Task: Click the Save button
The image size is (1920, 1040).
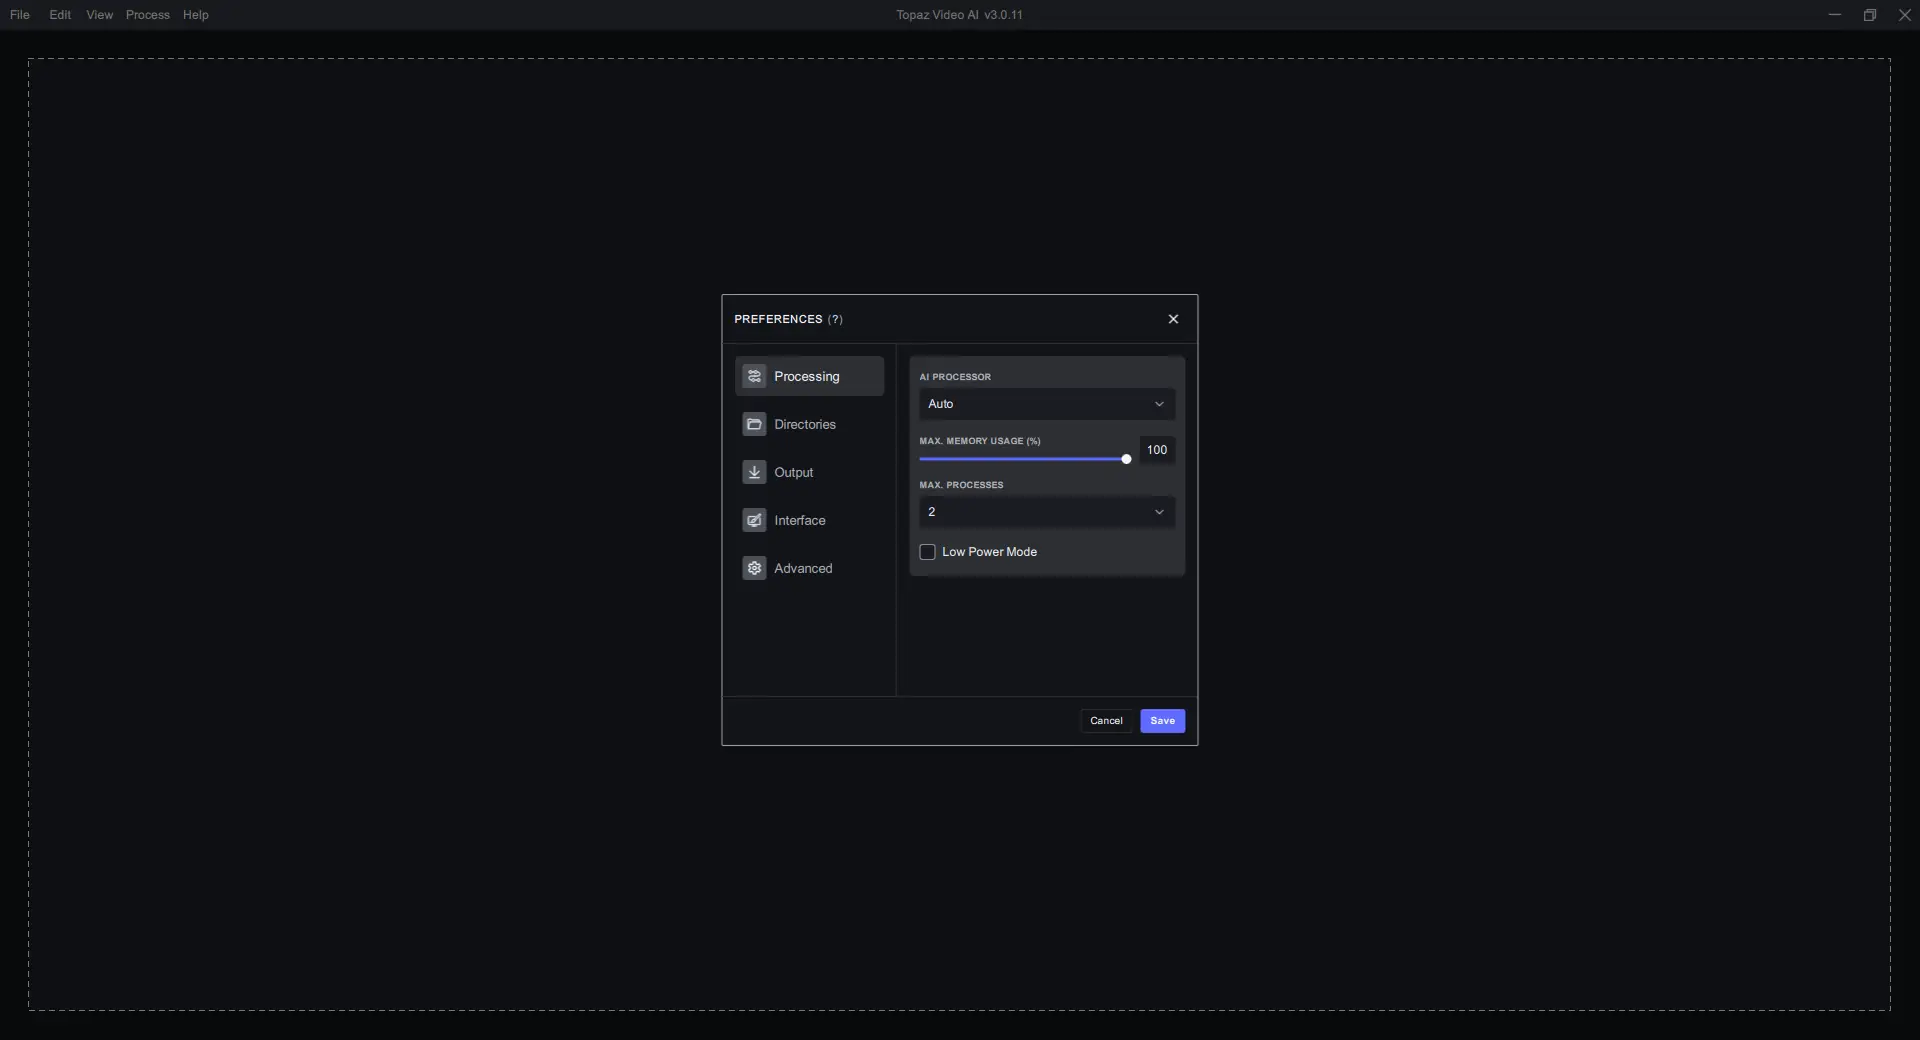Action: tap(1162, 721)
